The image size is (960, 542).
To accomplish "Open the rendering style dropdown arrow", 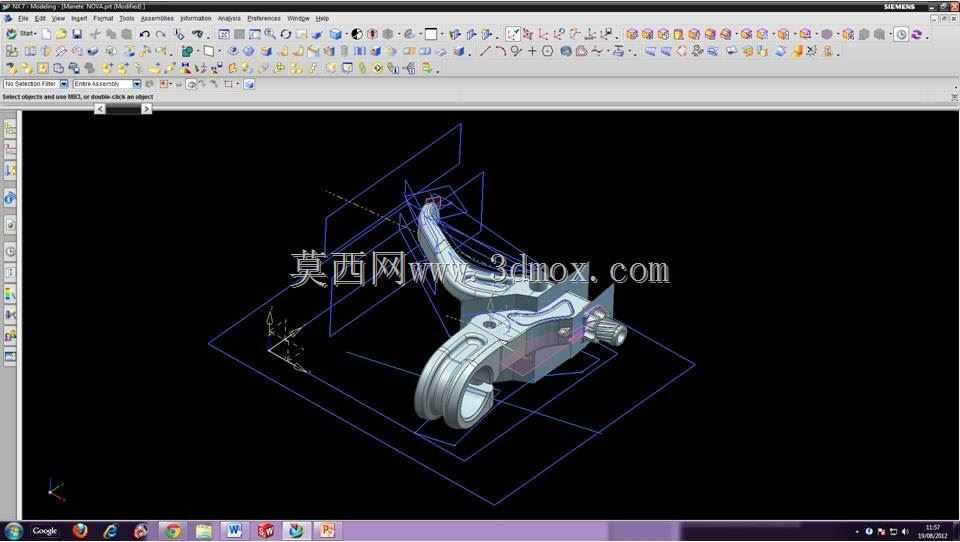I will pos(347,34).
